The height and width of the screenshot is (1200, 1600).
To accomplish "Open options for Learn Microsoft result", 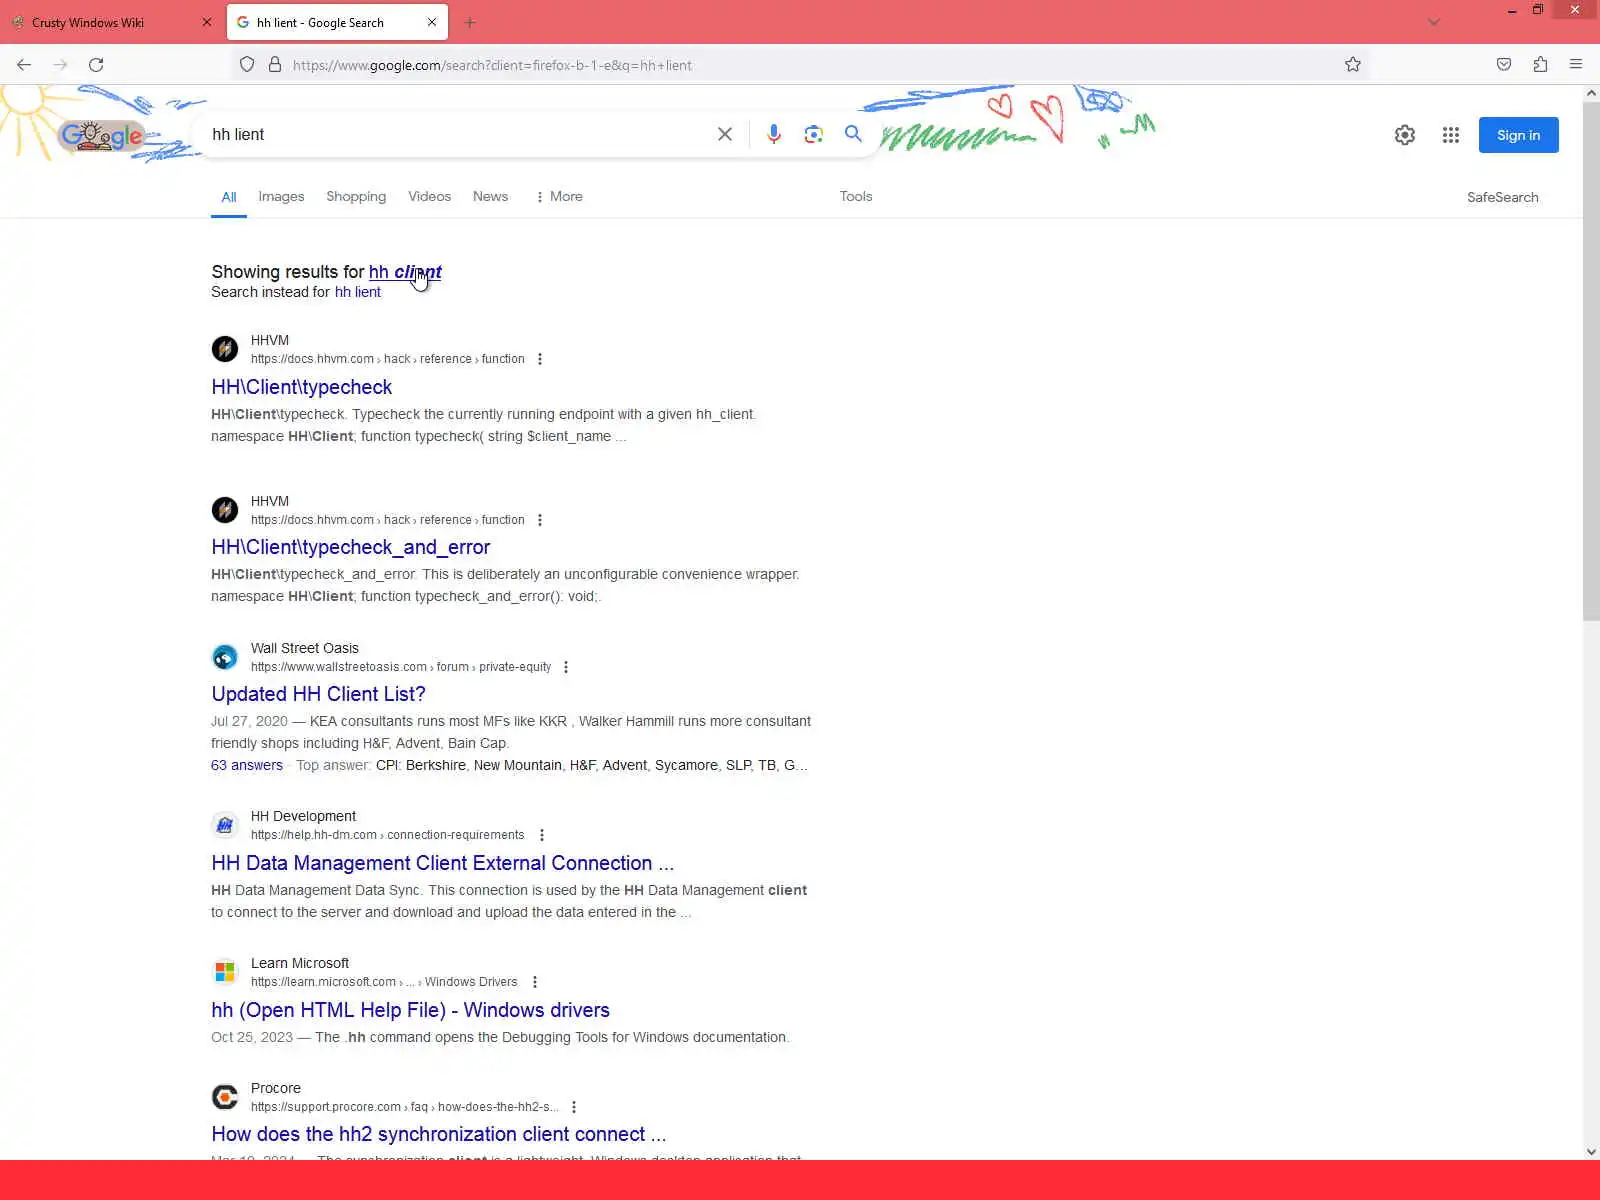I will (x=535, y=982).
